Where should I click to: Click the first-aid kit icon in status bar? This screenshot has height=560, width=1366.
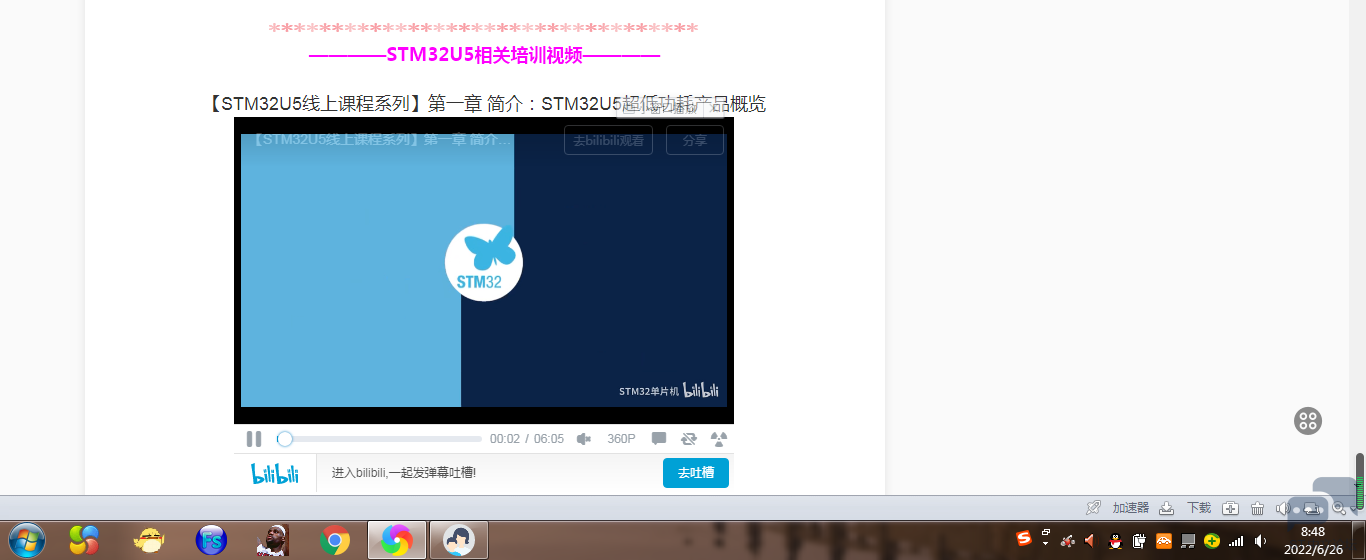click(1231, 508)
